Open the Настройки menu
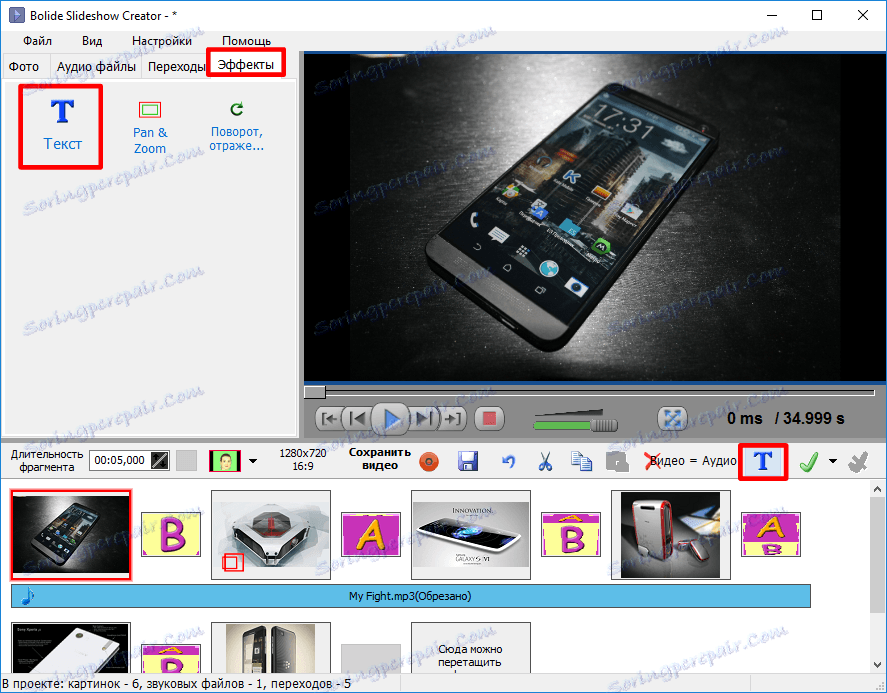Screen dimensions: 887x693 161,41
